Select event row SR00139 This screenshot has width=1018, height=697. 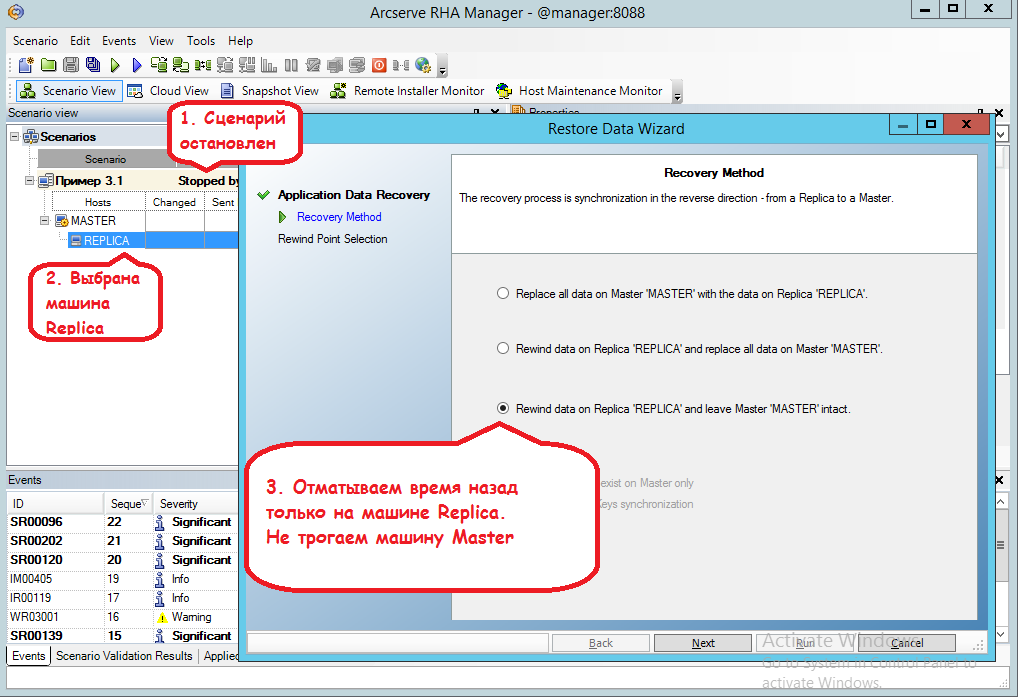123,636
